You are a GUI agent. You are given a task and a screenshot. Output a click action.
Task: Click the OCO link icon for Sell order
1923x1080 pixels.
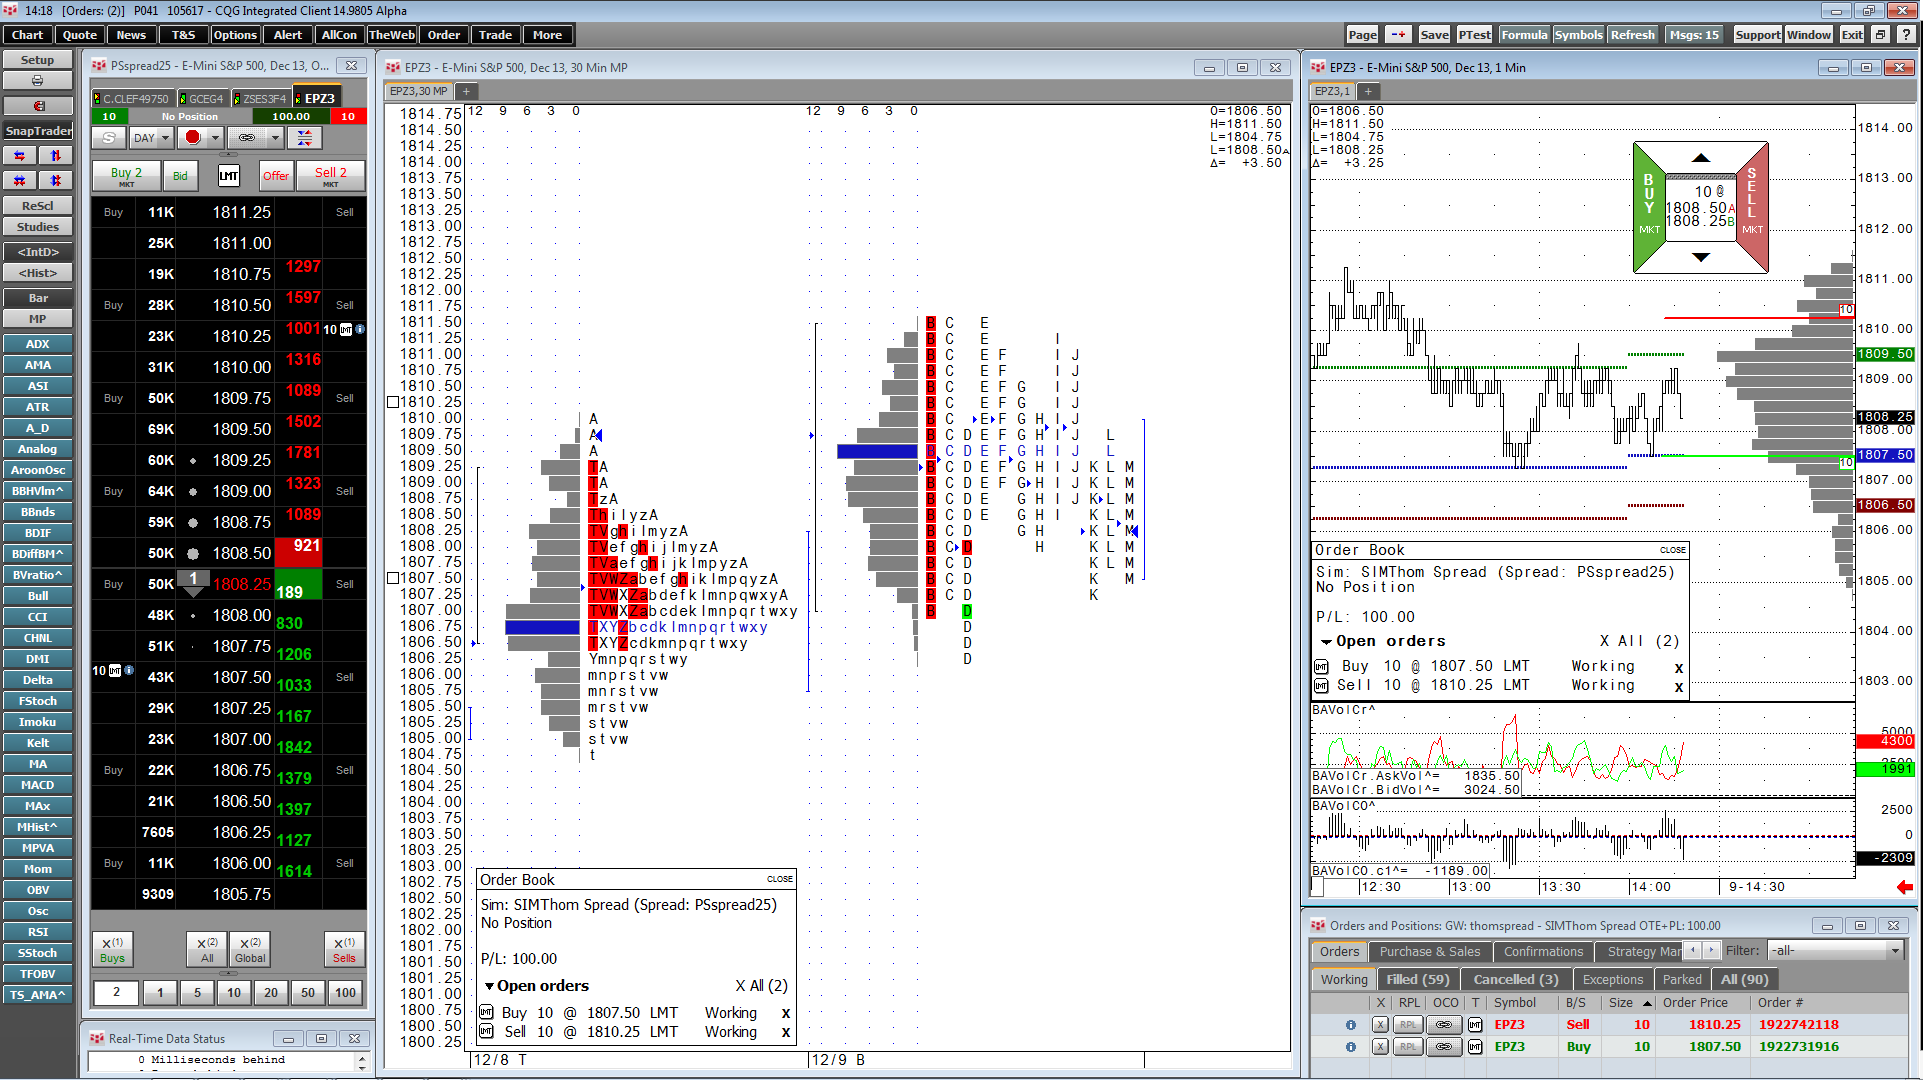pyautogui.click(x=1443, y=1025)
